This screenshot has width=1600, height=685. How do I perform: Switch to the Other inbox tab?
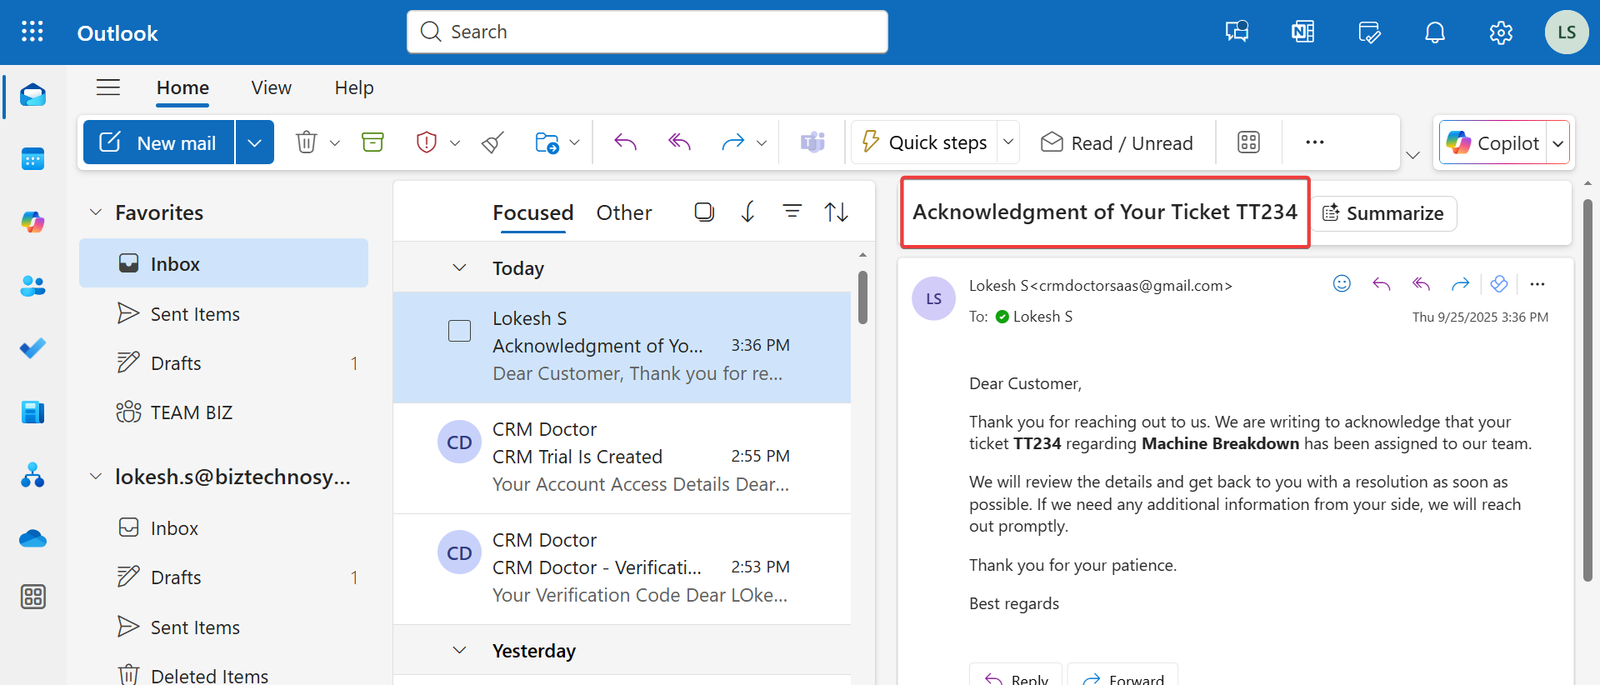tap(624, 213)
